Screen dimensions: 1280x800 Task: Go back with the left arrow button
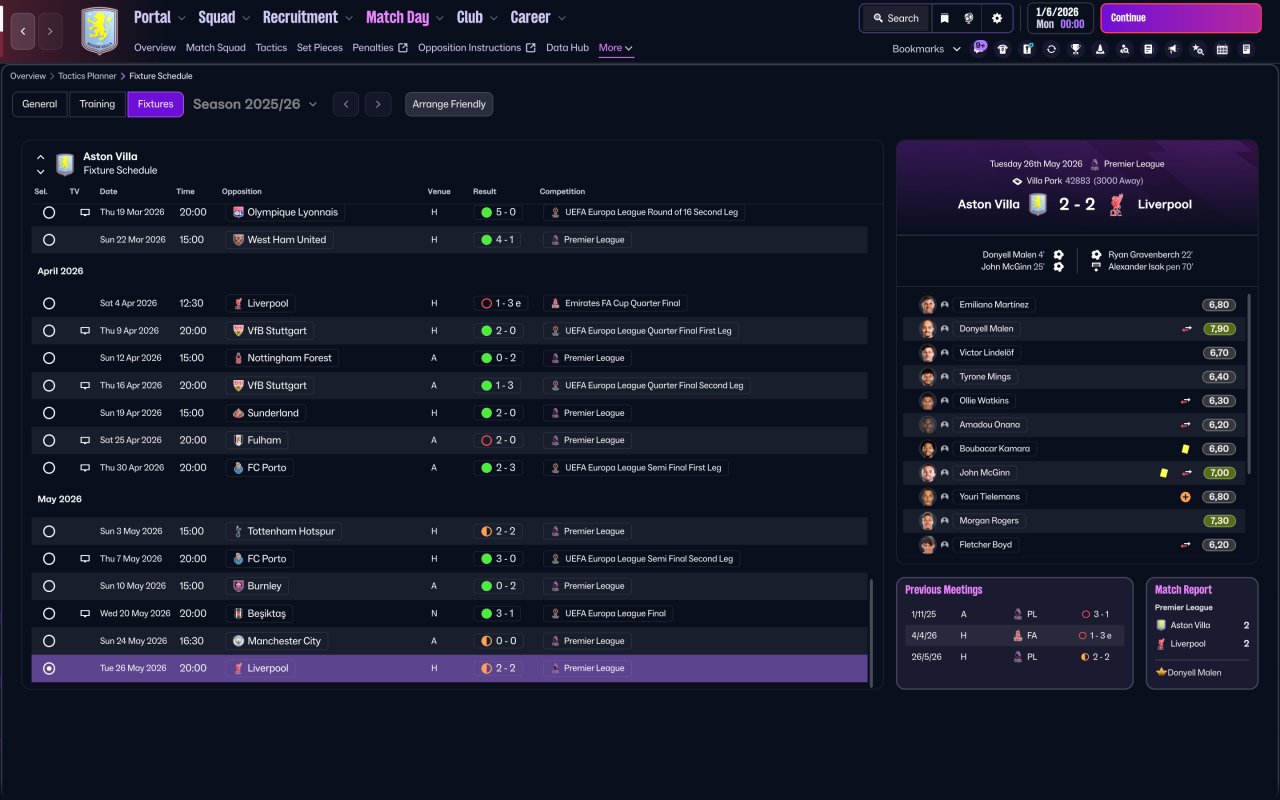pyautogui.click(x=23, y=31)
